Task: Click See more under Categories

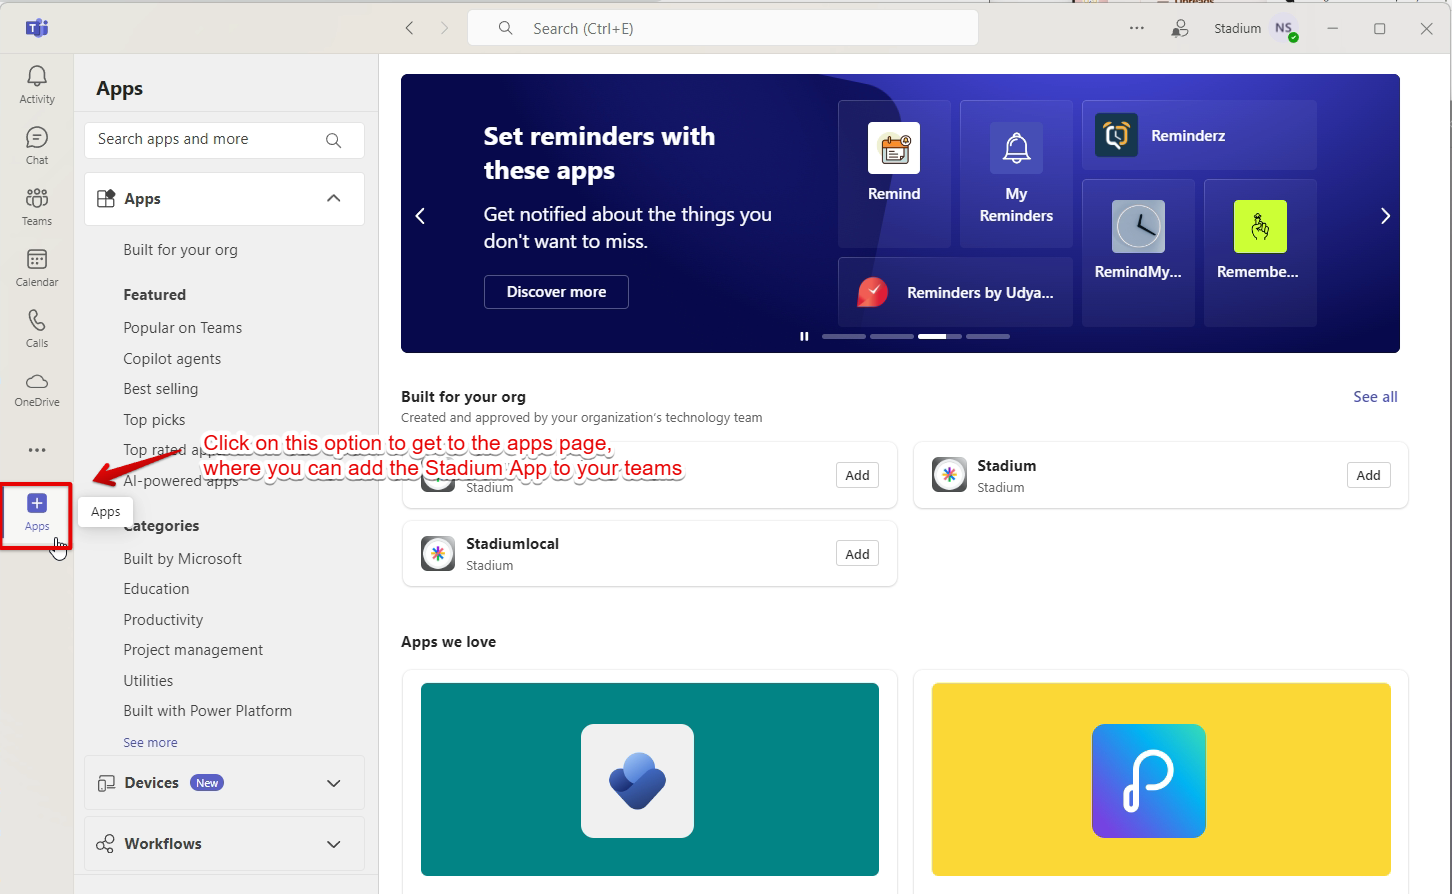Action: point(150,743)
